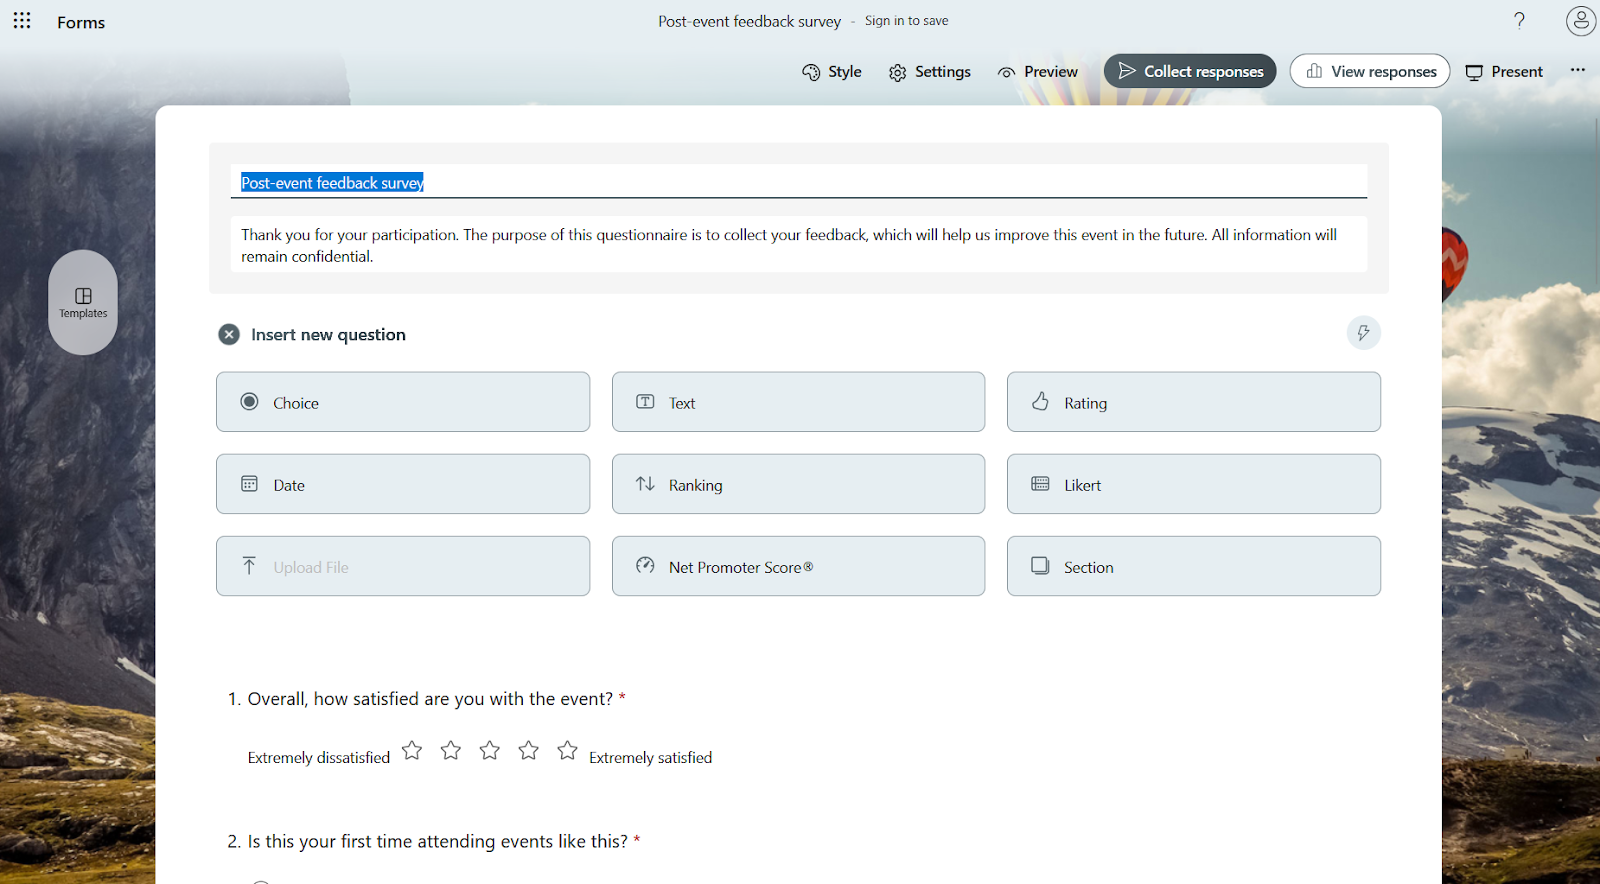Open the account profile icon

point(1580,20)
